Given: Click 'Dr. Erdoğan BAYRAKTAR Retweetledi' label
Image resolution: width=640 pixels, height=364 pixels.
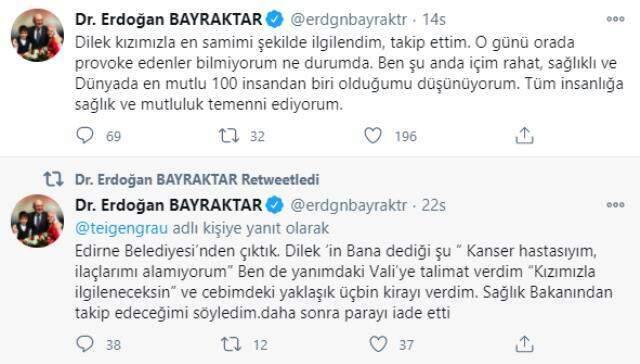Looking at the screenshot, I should click(197, 180).
